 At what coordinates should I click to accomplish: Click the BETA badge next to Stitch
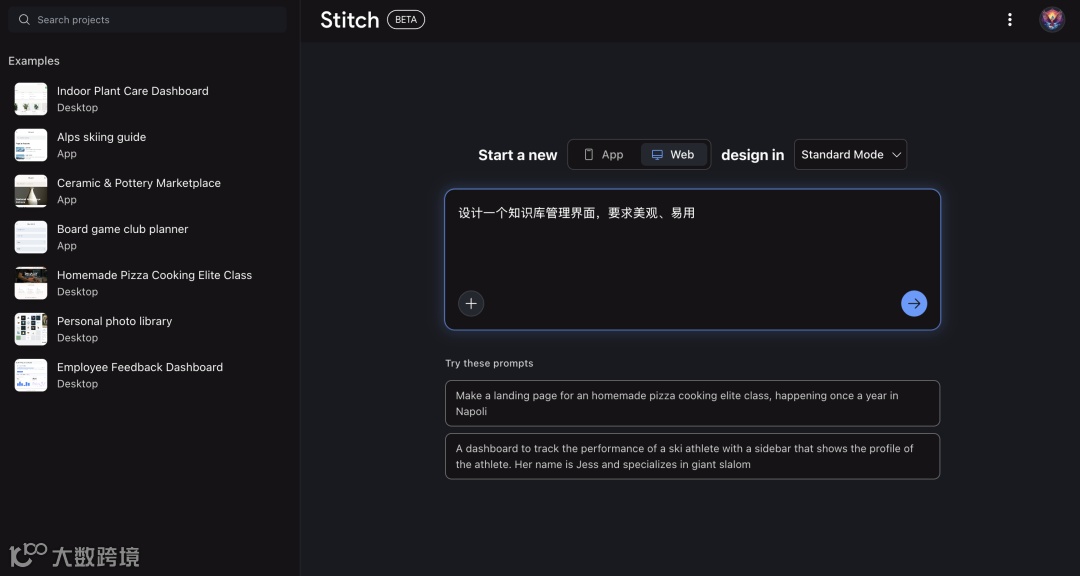(406, 19)
